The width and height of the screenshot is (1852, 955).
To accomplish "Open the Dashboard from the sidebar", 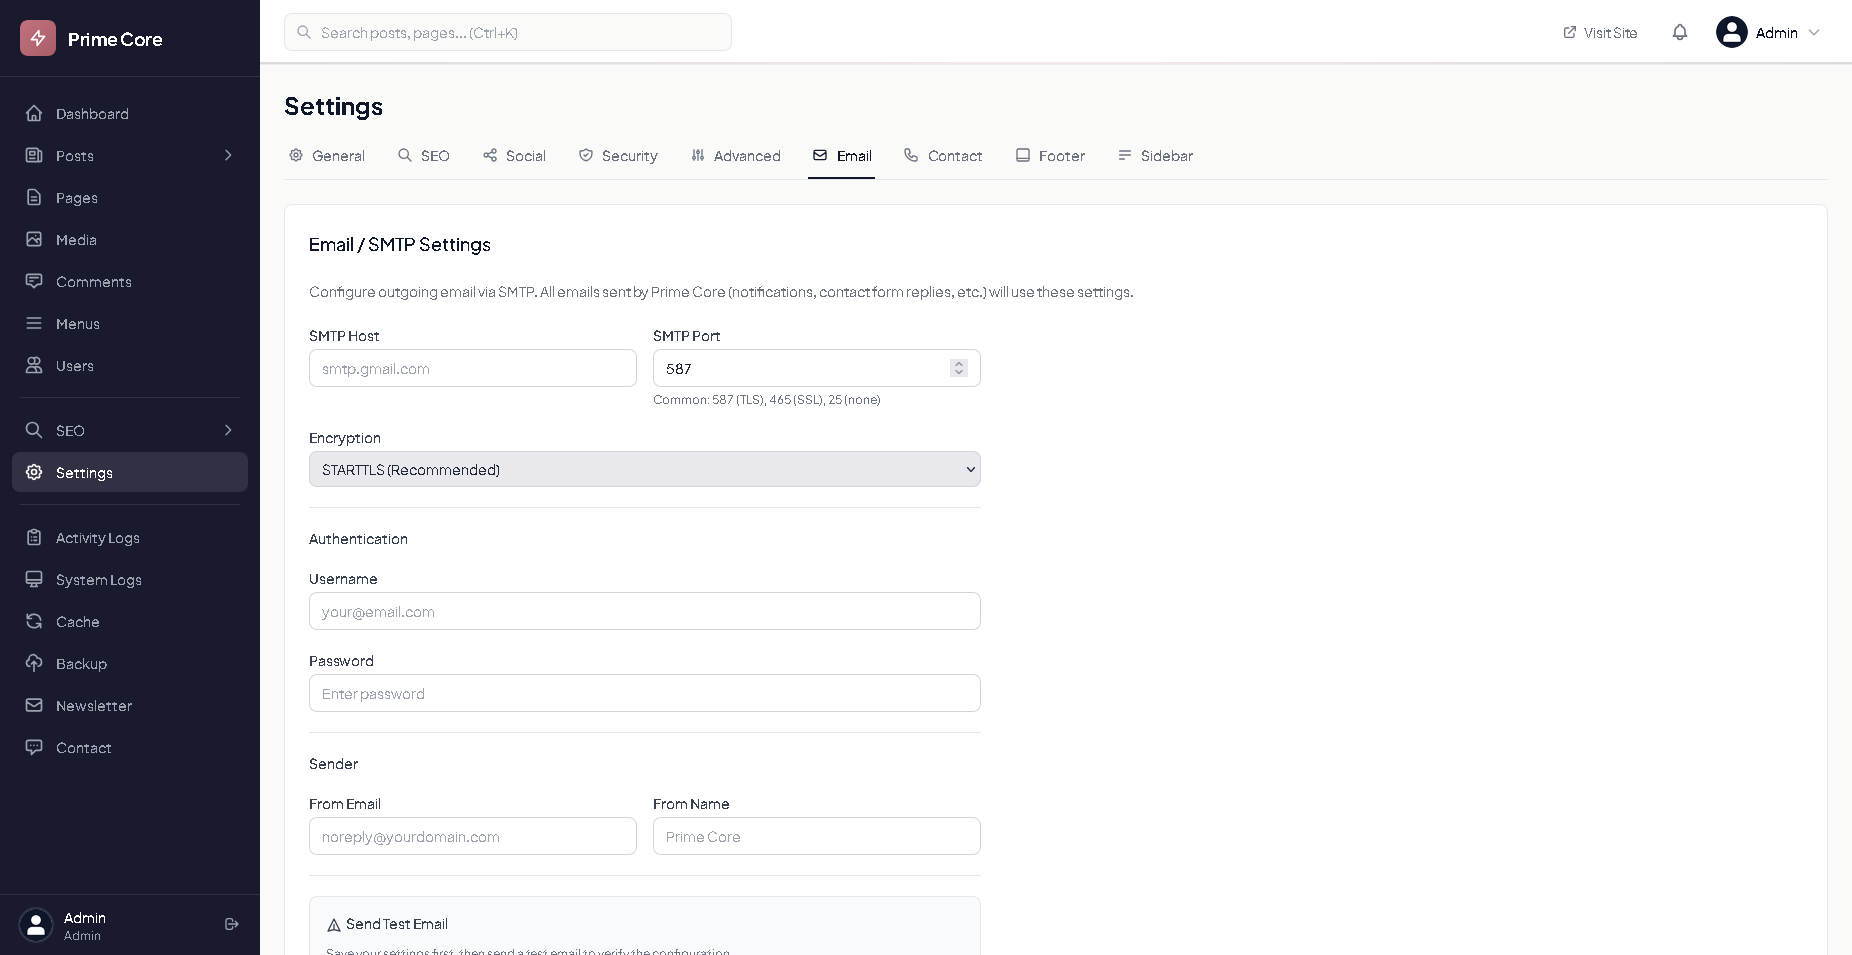I will (92, 113).
